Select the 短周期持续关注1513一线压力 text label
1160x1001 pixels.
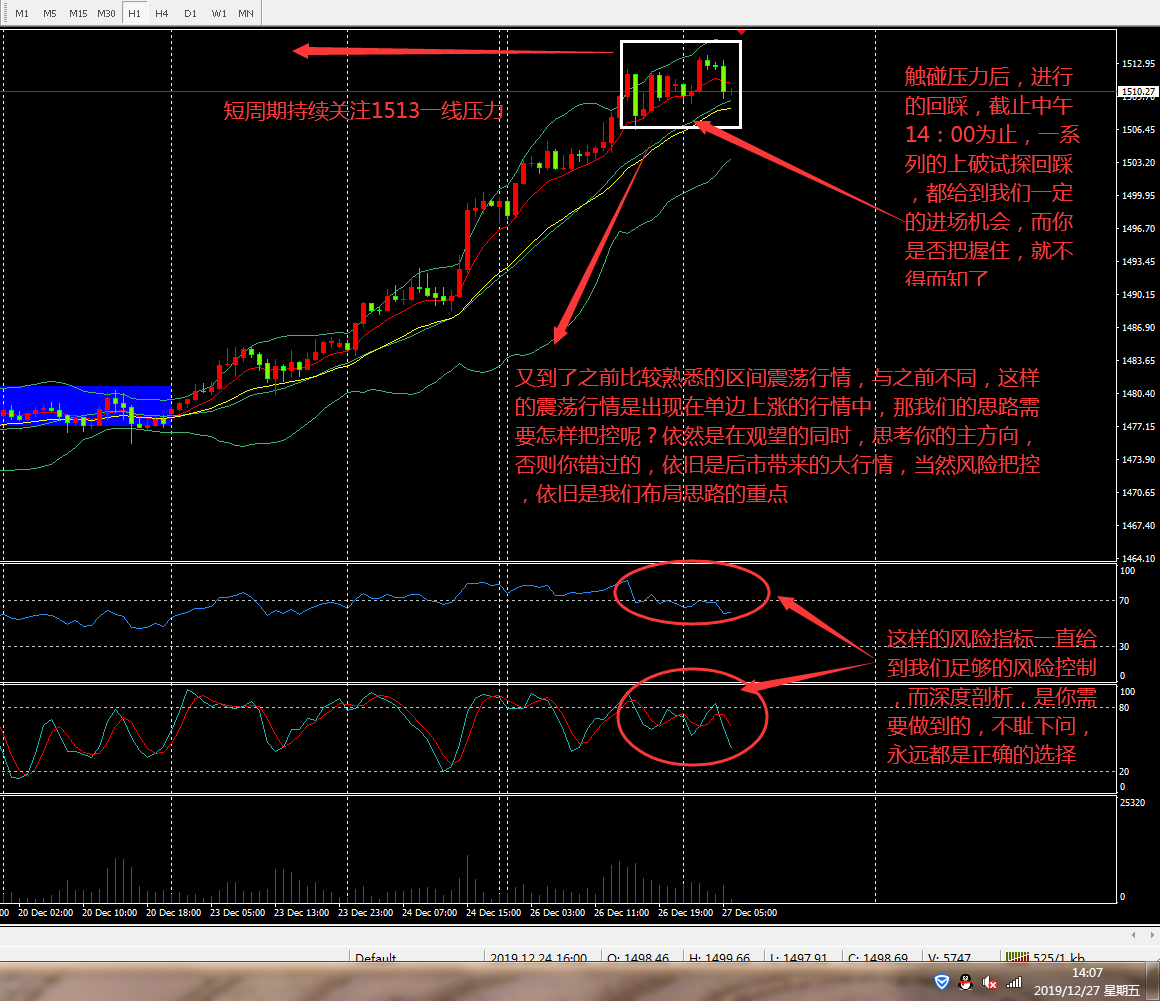(363, 111)
